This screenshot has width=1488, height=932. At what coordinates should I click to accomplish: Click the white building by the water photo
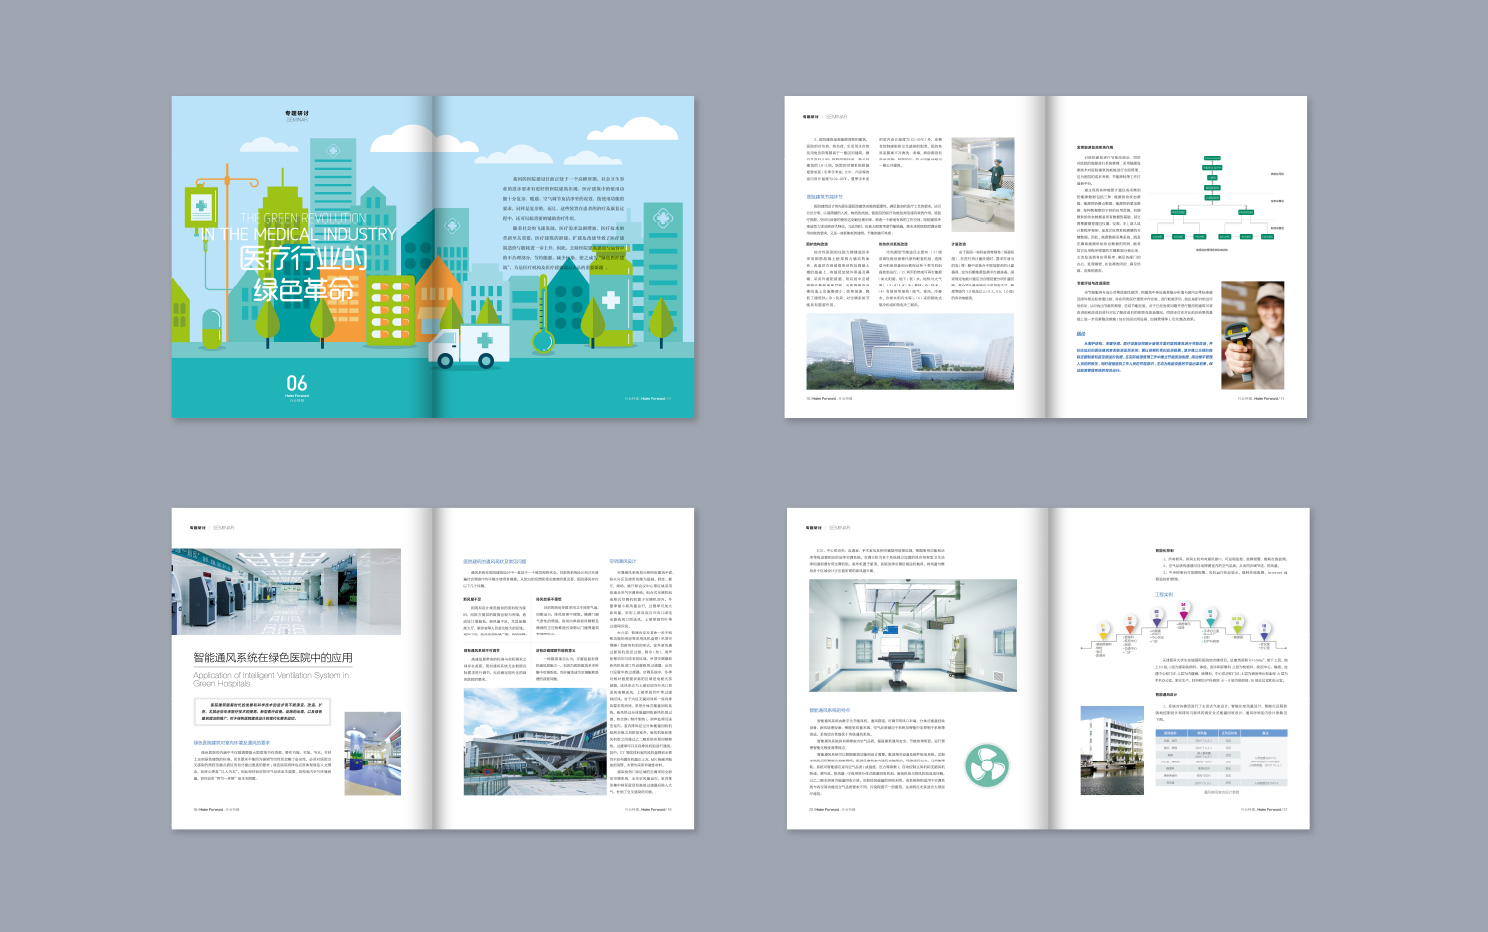1112,750
